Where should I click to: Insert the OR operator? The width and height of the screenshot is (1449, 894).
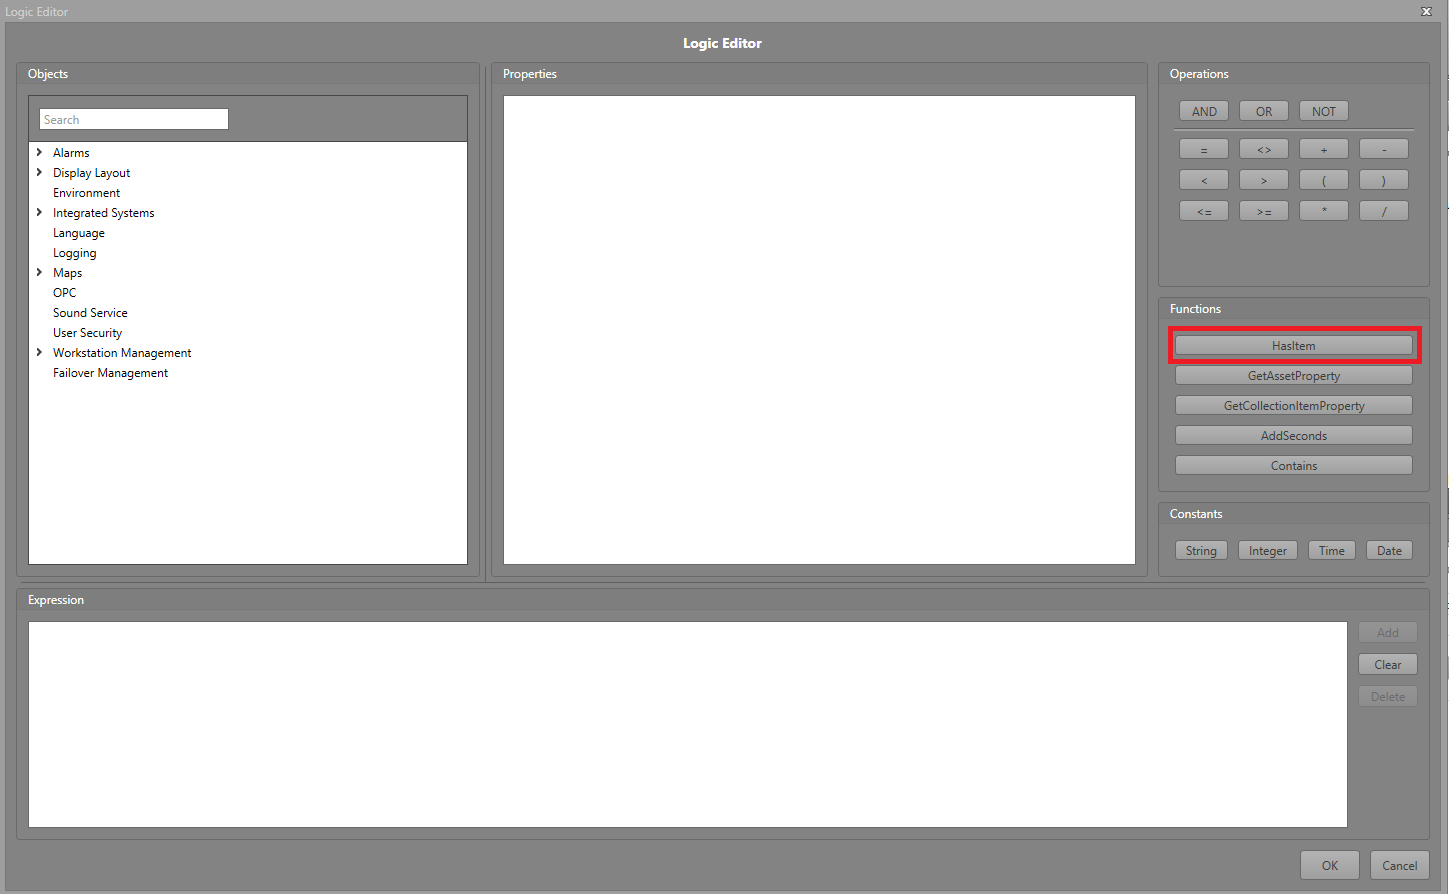tap(1264, 111)
